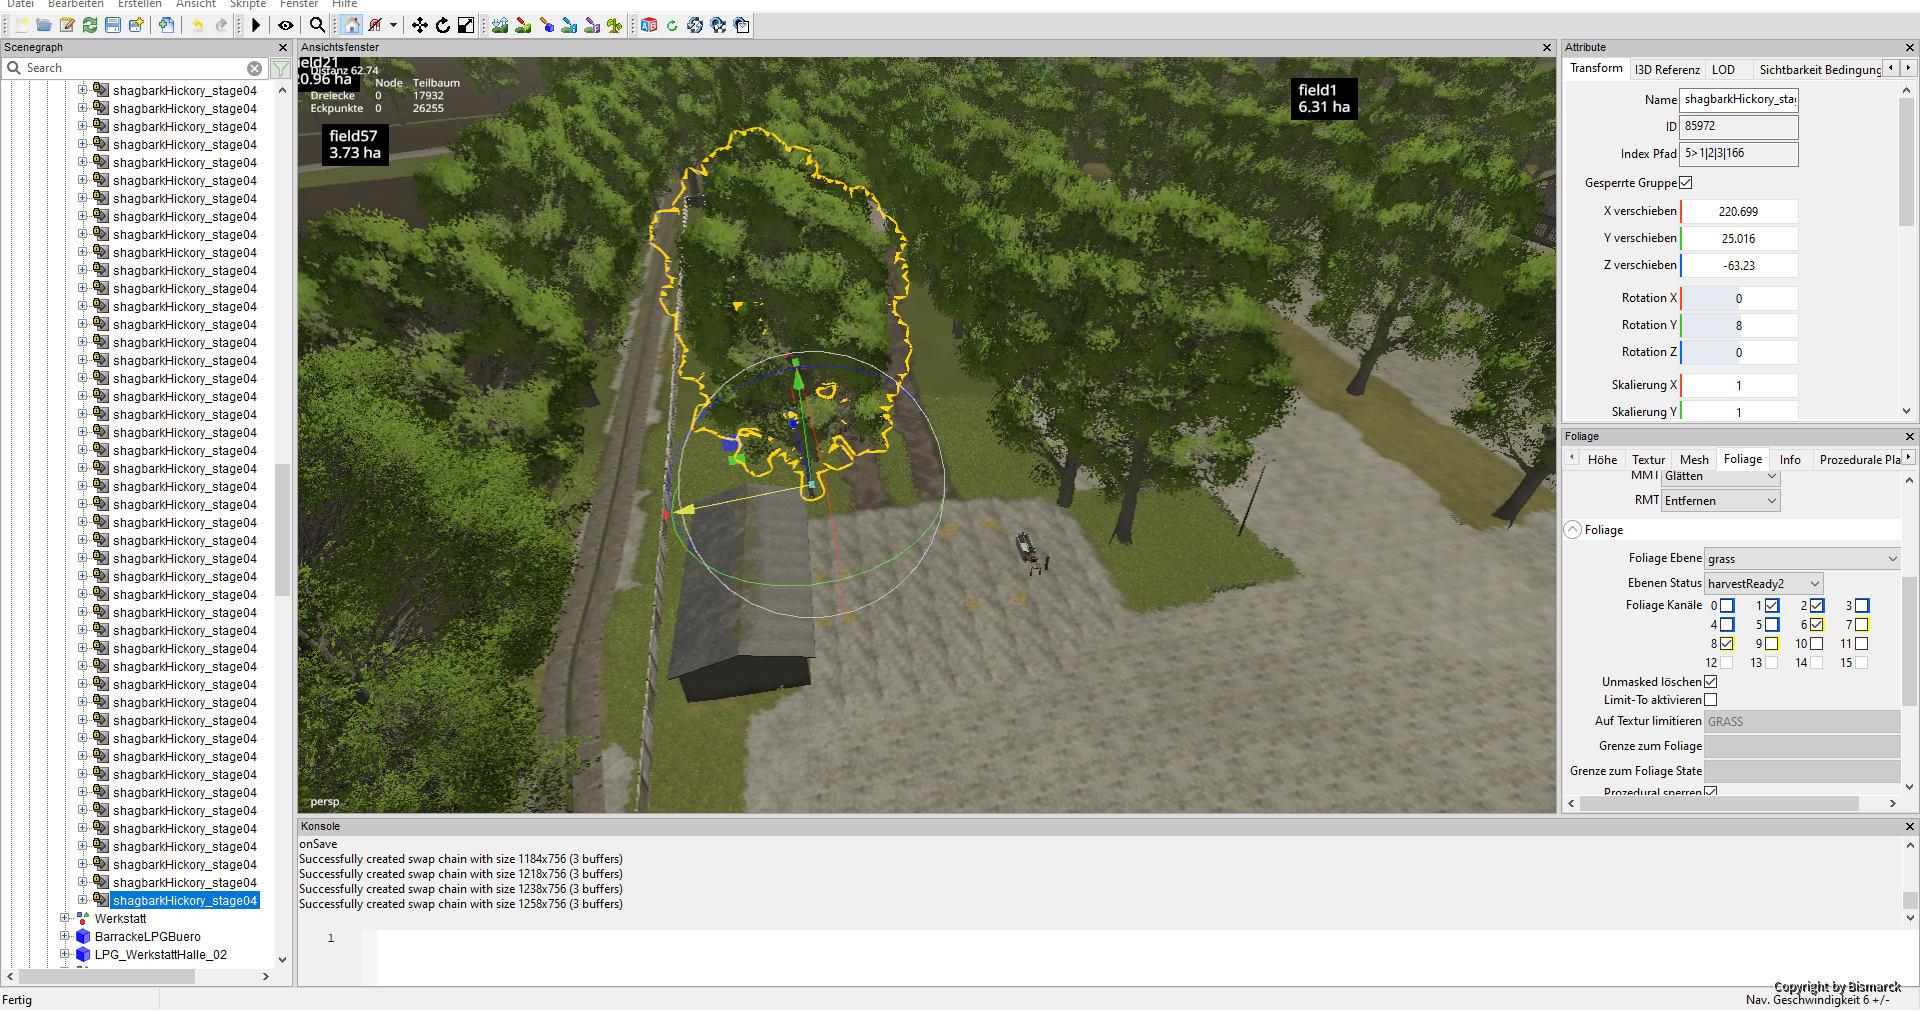Expand the Werkstatt tree node
Image resolution: width=1920 pixels, height=1010 pixels.
click(x=65, y=919)
